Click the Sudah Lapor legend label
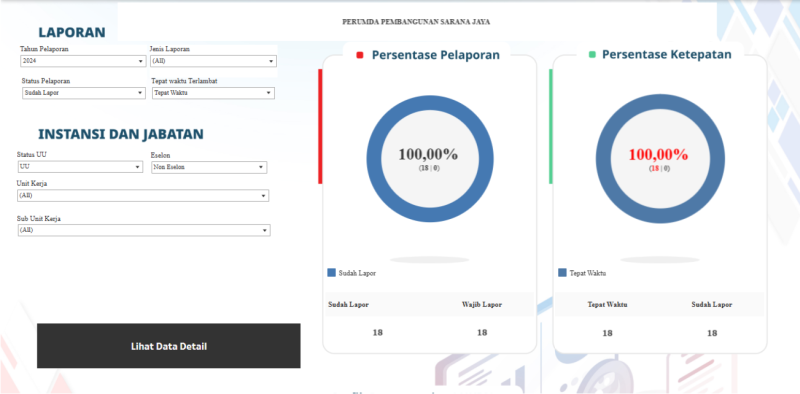The height and width of the screenshot is (394, 800). pos(357,273)
